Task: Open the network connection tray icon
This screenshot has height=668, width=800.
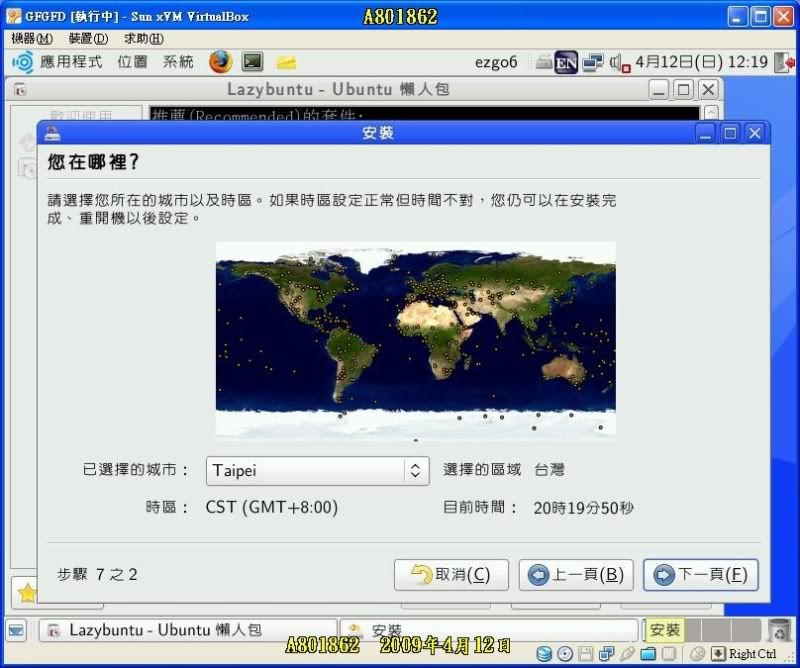Action: coord(593,62)
